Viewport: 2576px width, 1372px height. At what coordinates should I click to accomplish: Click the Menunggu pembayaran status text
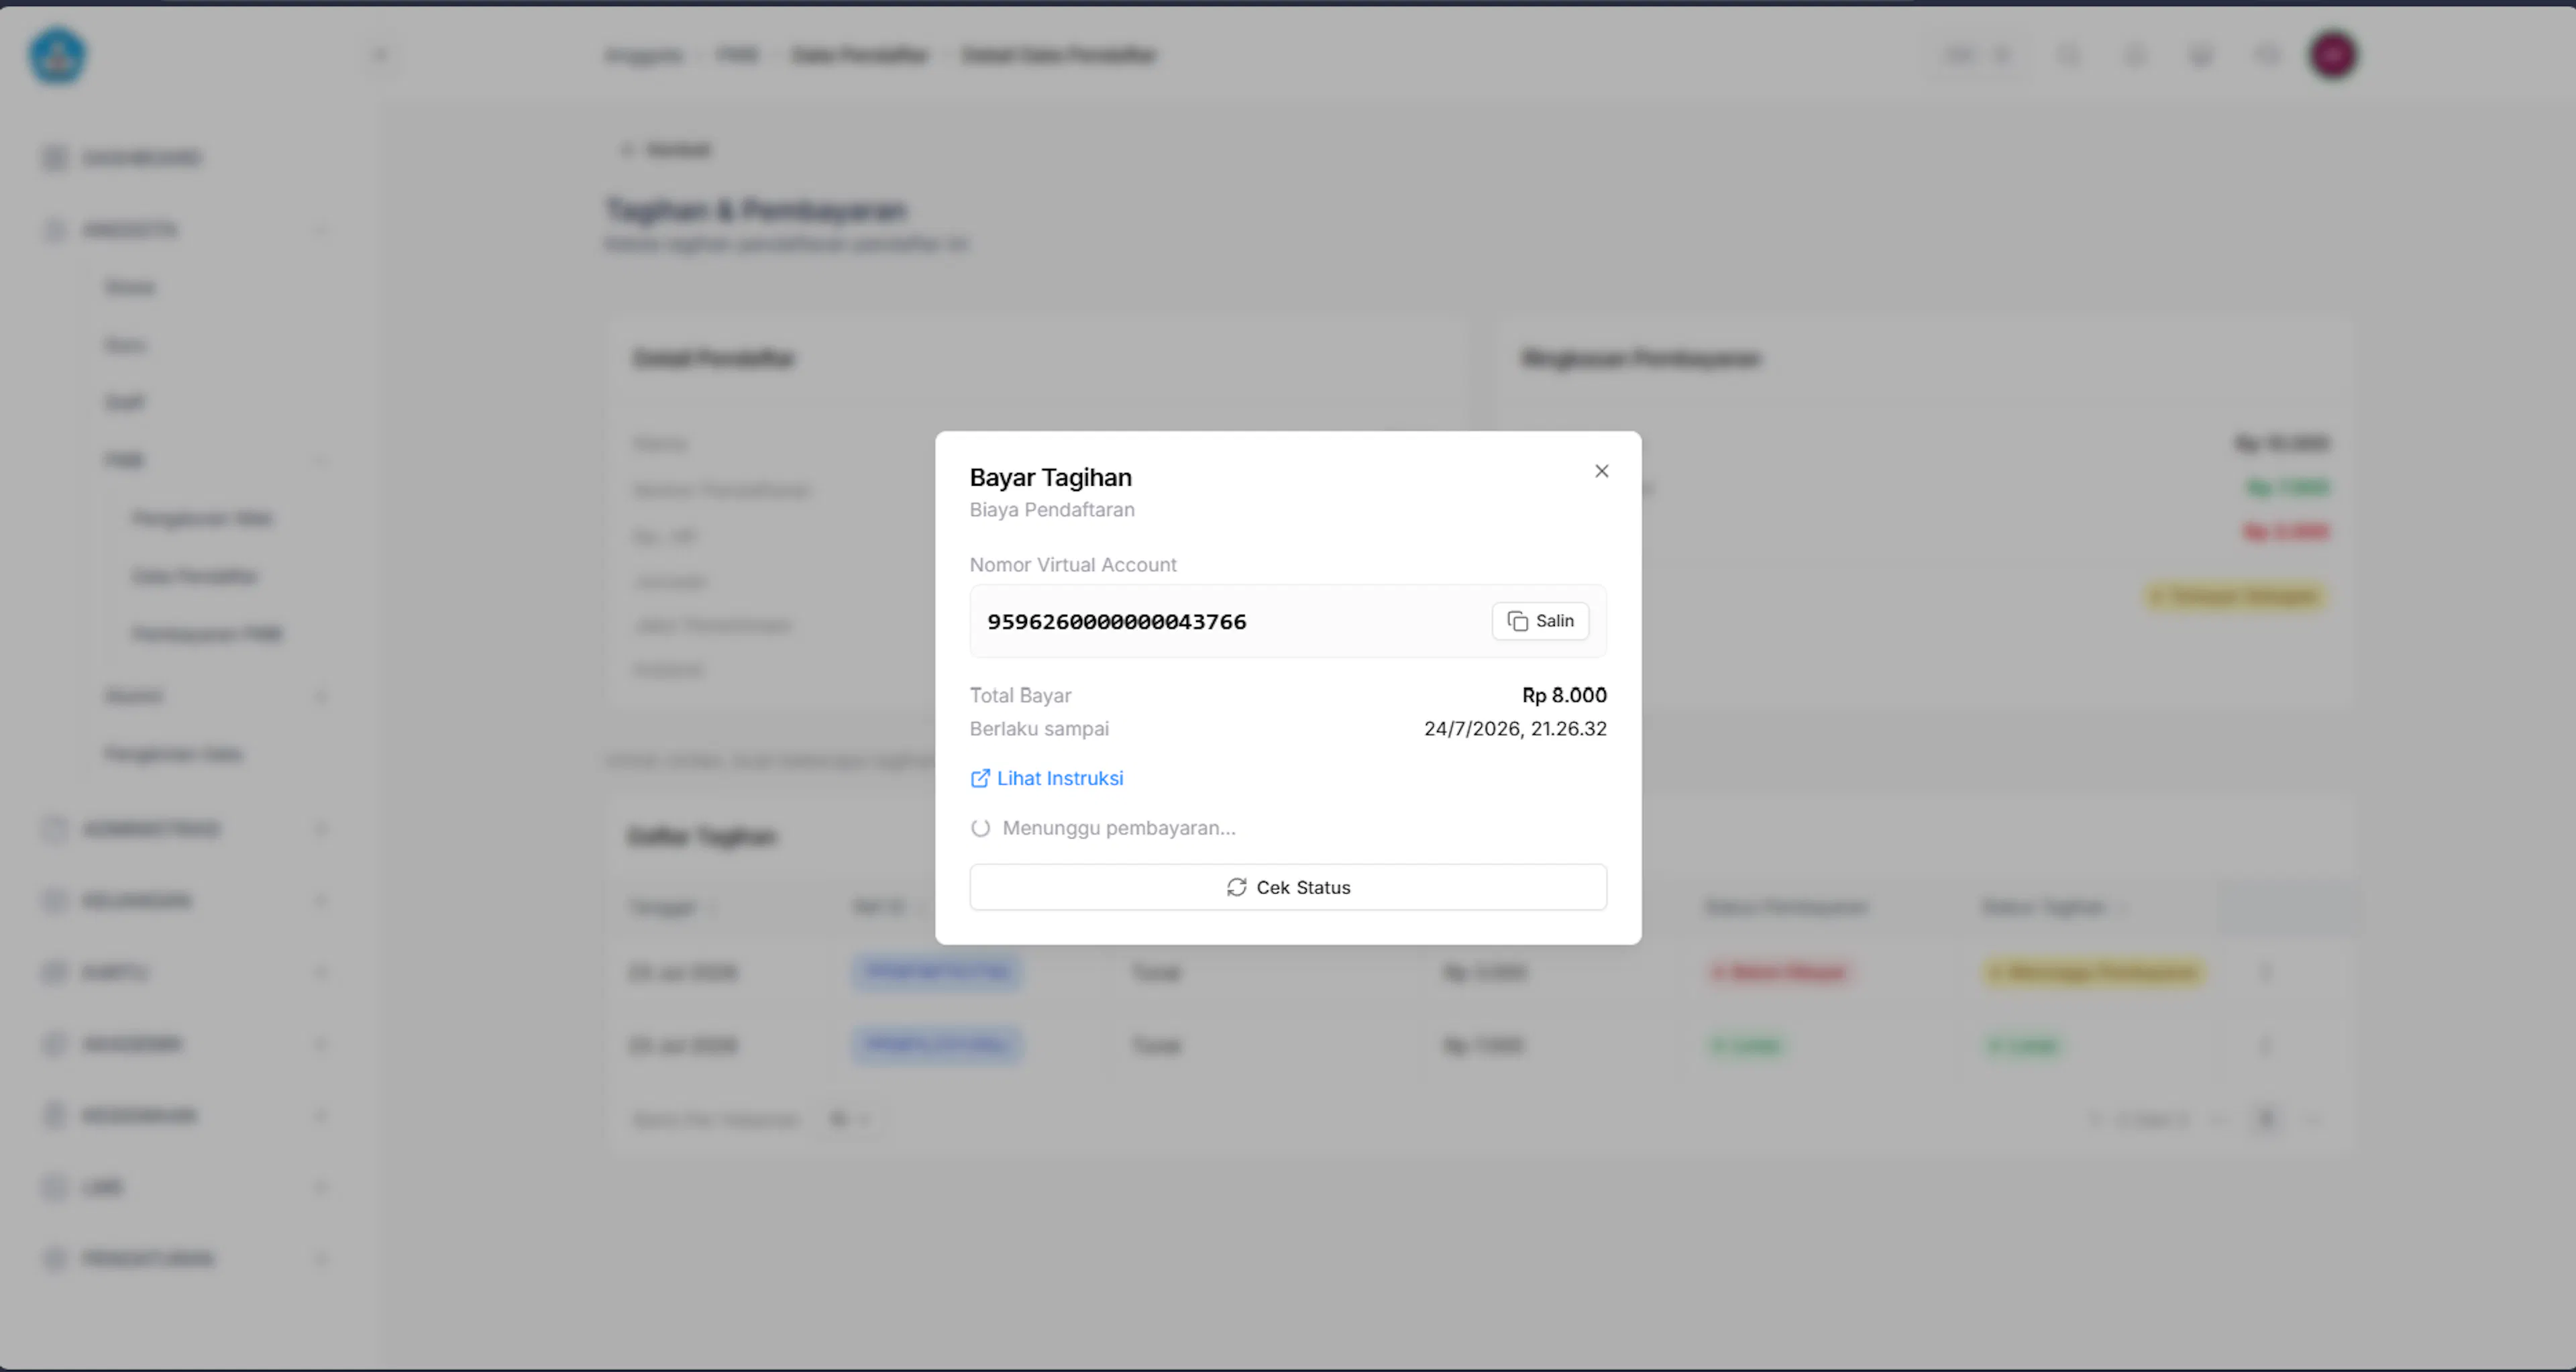click(x=1119, y=828)
